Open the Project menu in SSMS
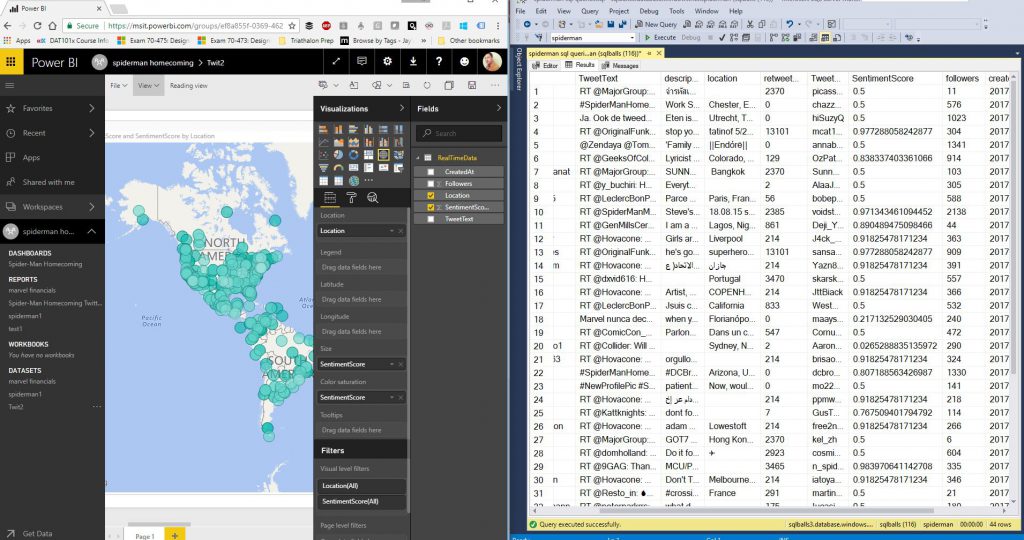The width and height of the screenshot is (1024, 540). (x=618, y=11)
